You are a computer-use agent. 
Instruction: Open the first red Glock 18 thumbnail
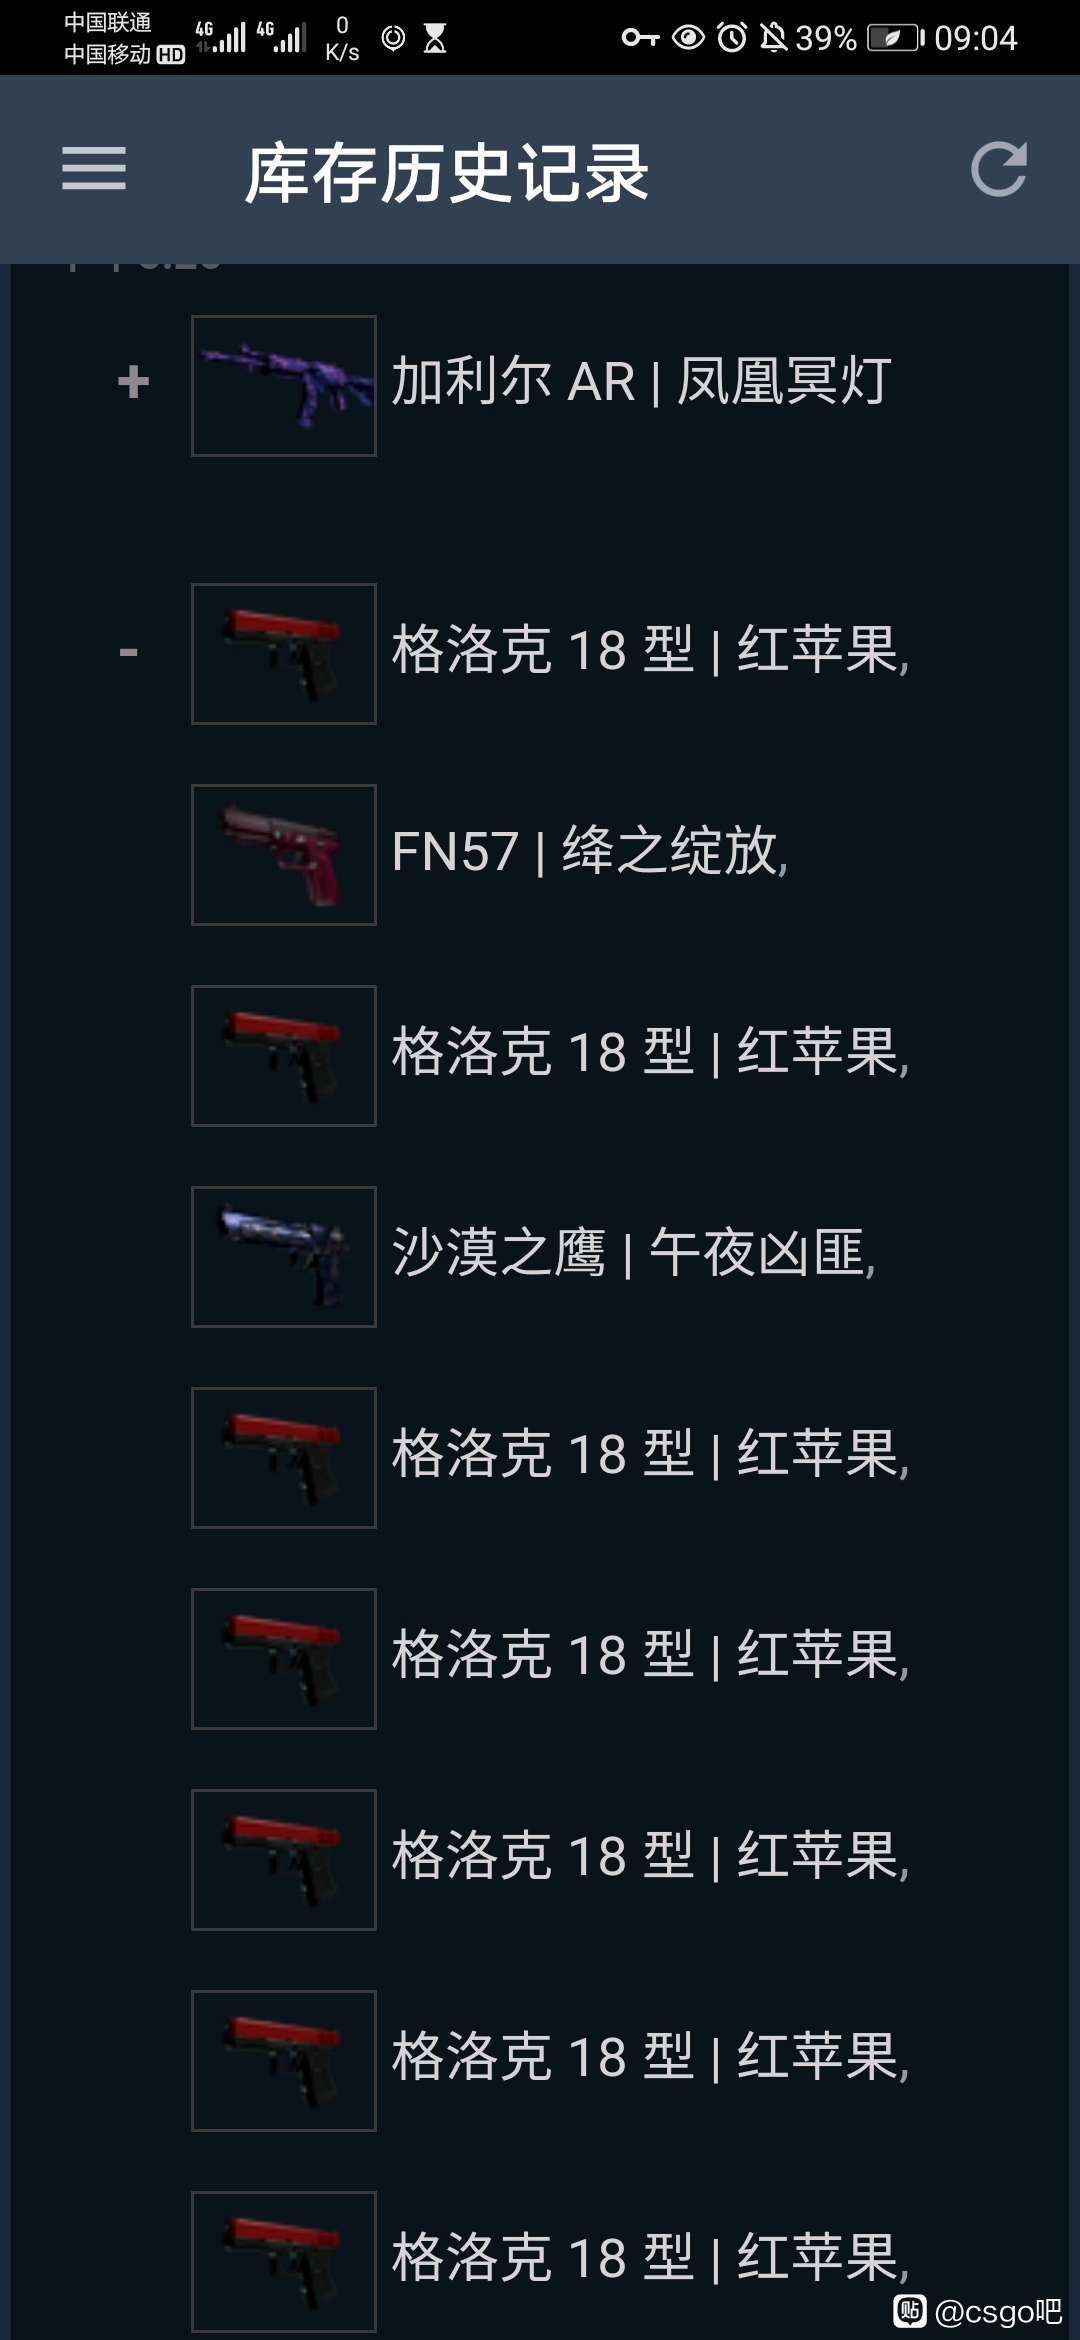(284, 654)
